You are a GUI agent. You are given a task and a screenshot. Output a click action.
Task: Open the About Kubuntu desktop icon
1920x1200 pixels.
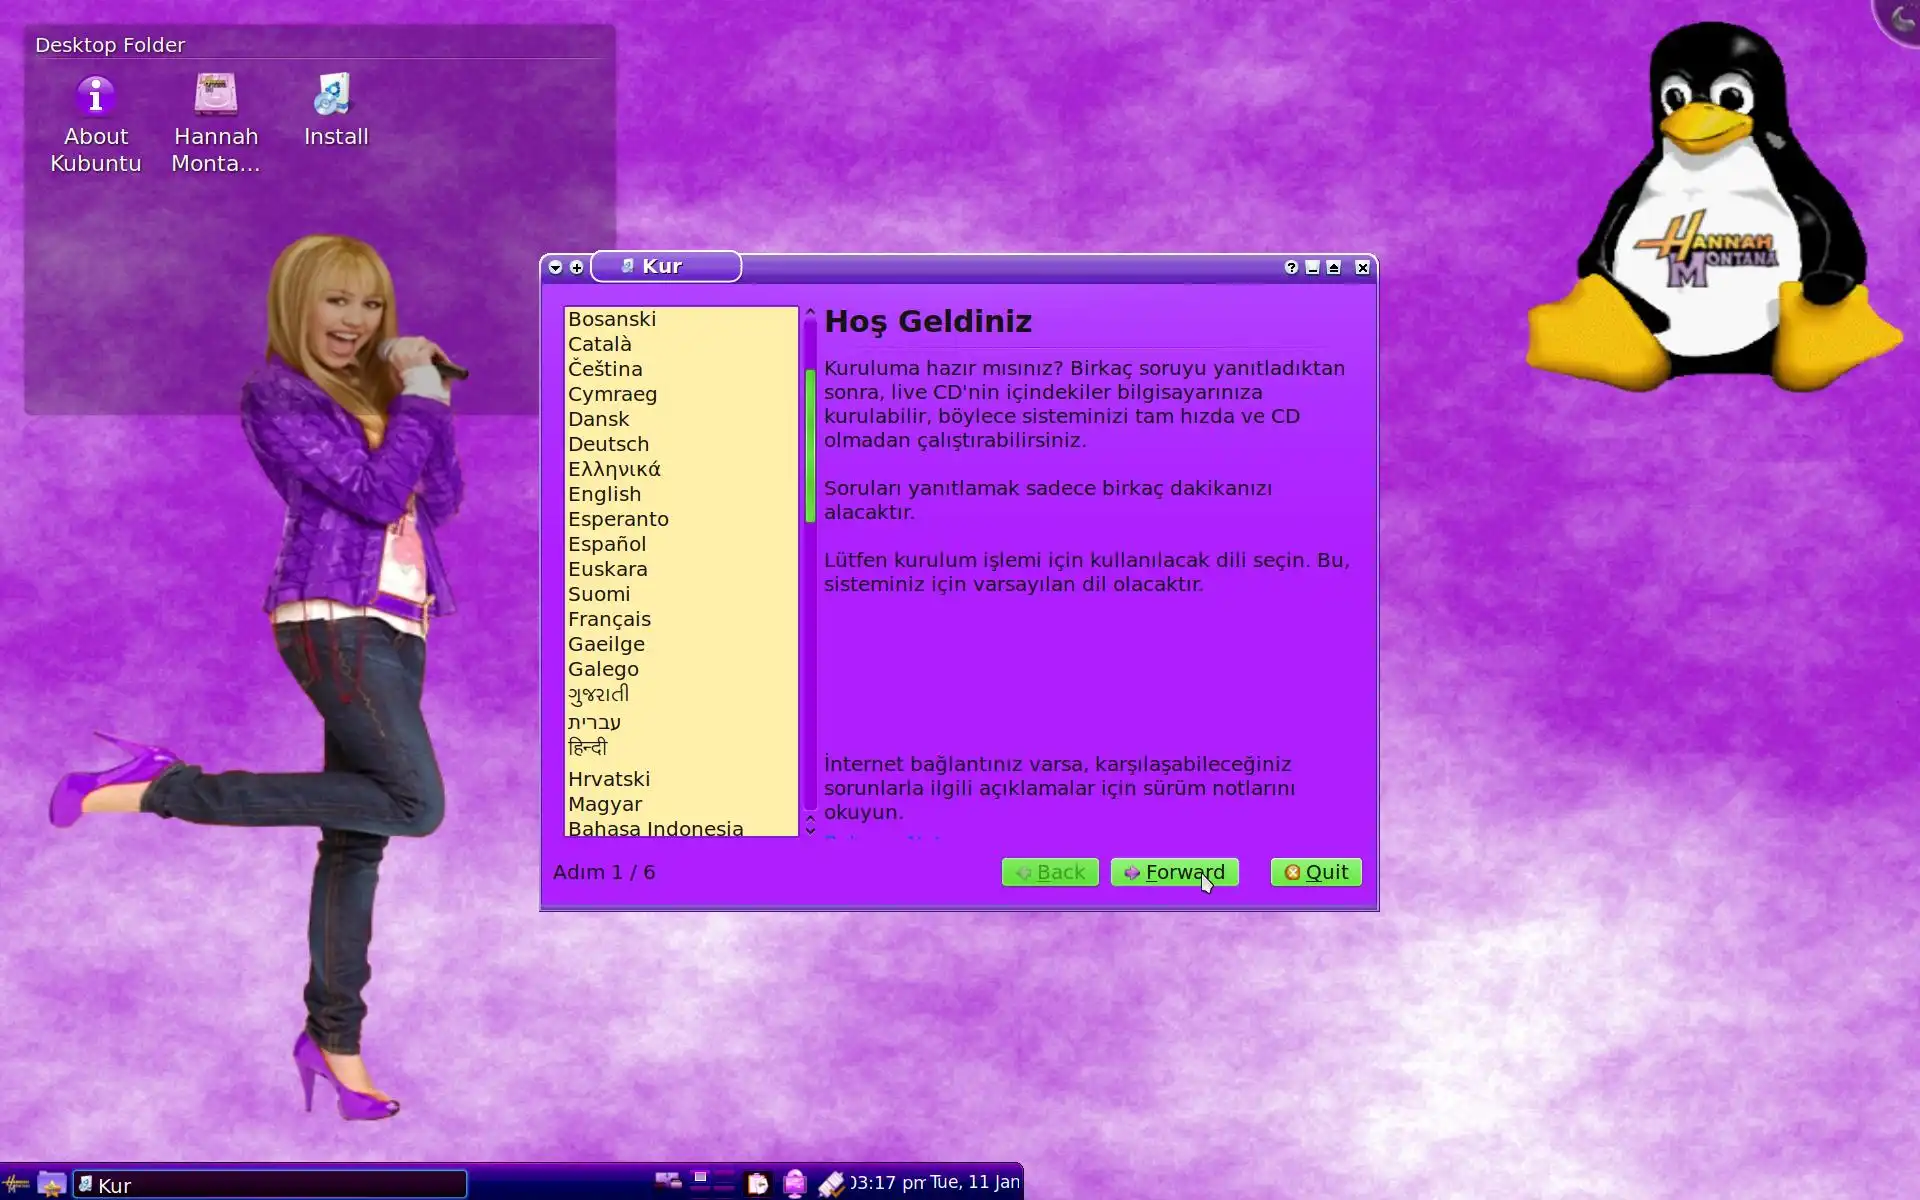[96, 98]
